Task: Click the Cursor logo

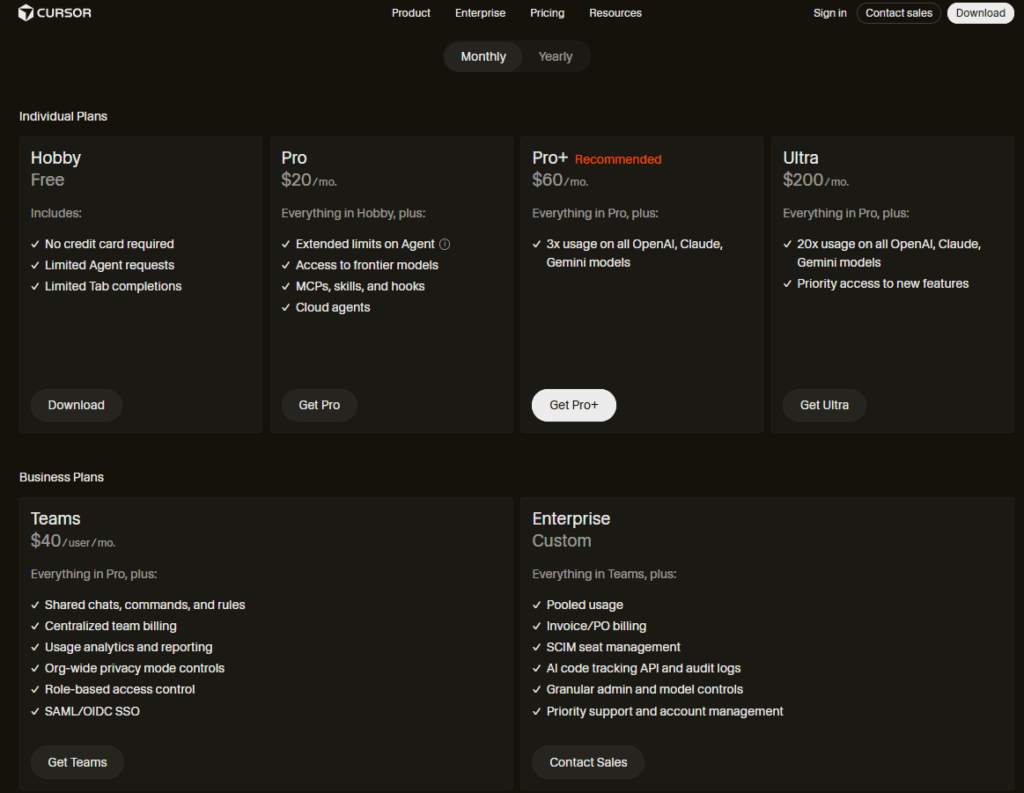Action: click(54, 13)
